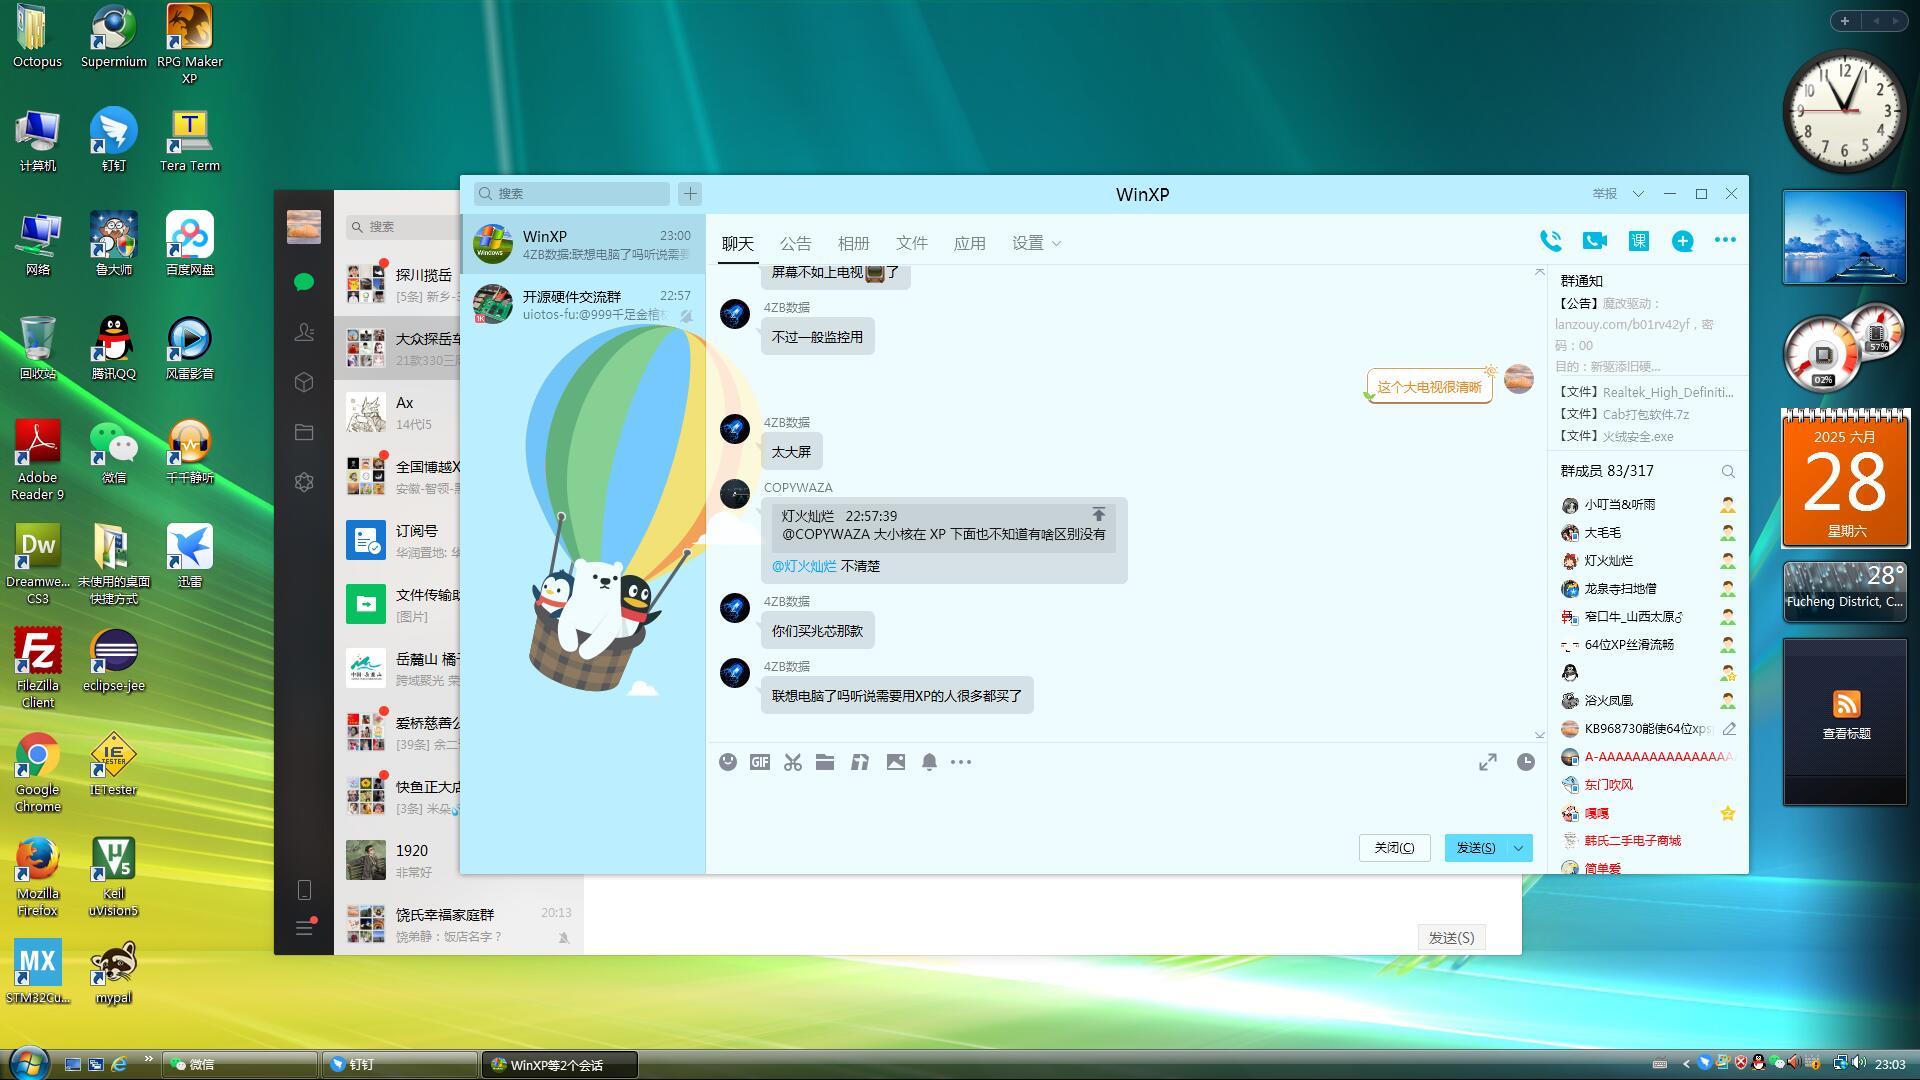Open the 应用 tab
The height and width of the screenshot is (1080, 1920).
(970, 243)
